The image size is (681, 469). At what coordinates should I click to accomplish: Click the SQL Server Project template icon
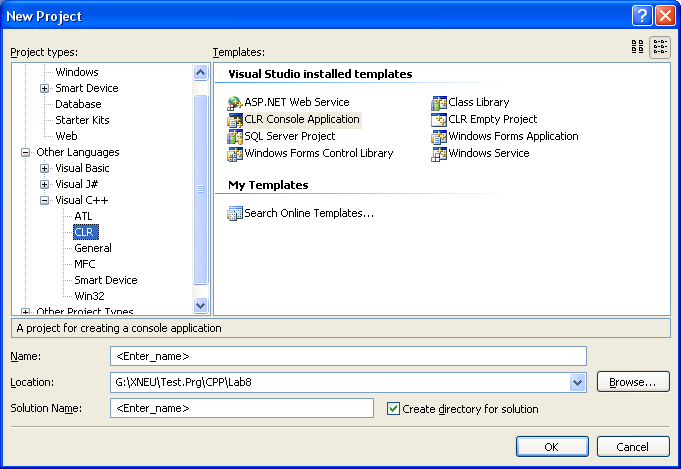coord(235,137)
